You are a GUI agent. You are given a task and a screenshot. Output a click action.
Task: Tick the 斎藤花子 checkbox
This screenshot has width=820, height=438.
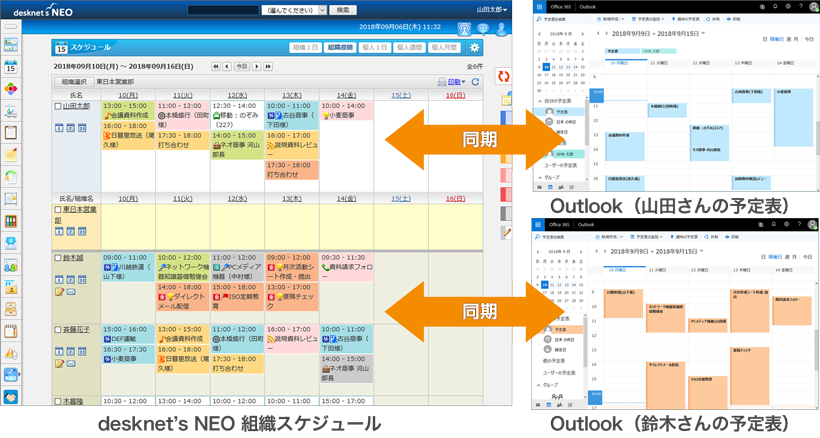[x=58, y=330]
